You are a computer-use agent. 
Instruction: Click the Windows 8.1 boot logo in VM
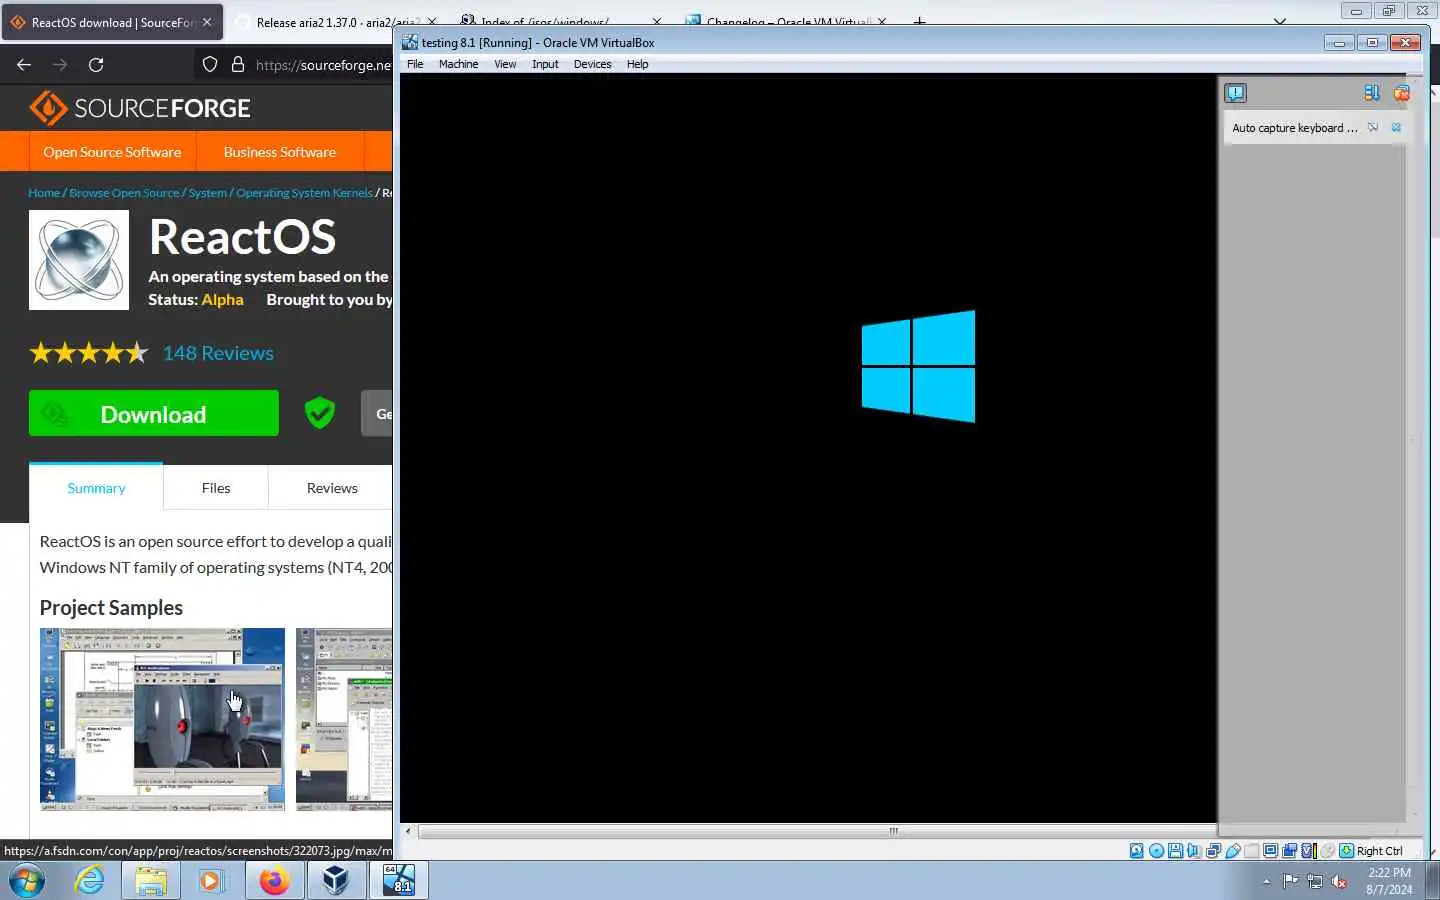[918, 366]
